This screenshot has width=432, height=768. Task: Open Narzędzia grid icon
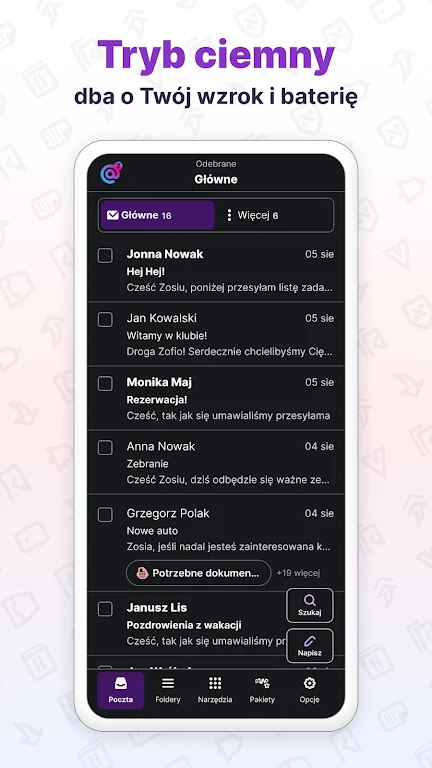215,690
